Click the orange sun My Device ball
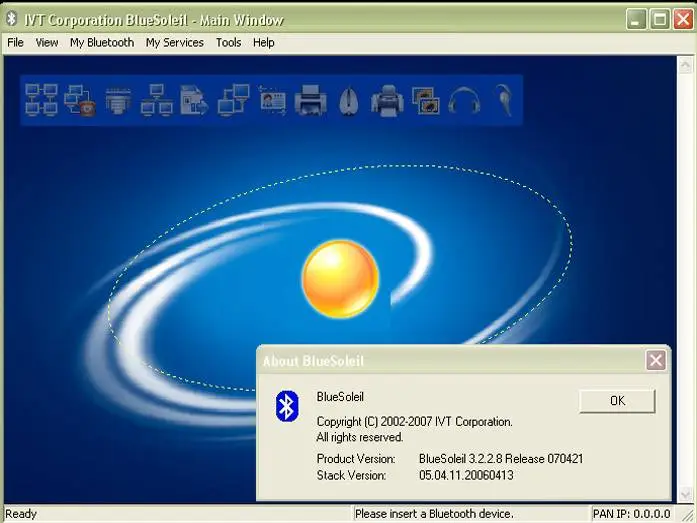Screen dimensions: 697x523 340,279
